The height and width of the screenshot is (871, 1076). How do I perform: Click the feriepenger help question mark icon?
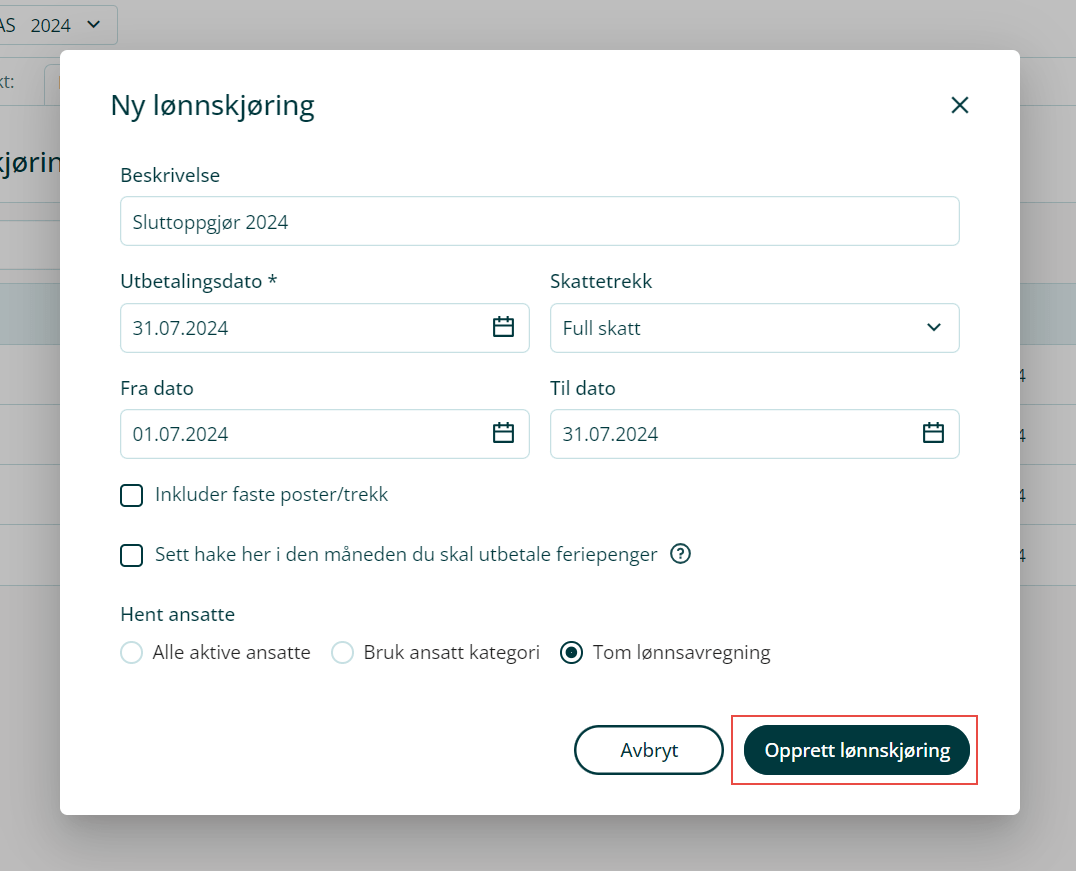[x=681, y=554]
